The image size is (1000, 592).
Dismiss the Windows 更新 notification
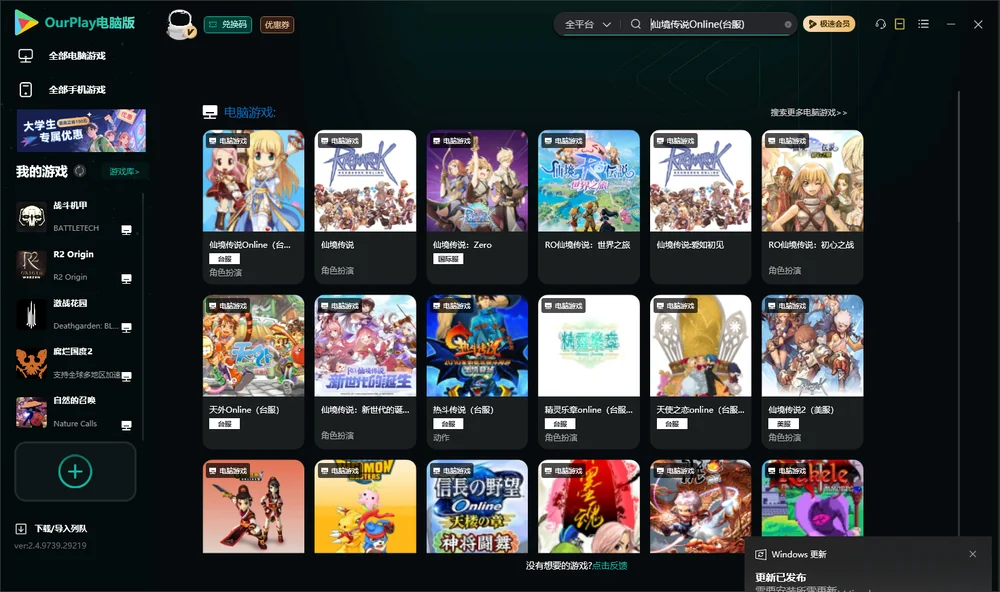973,554
